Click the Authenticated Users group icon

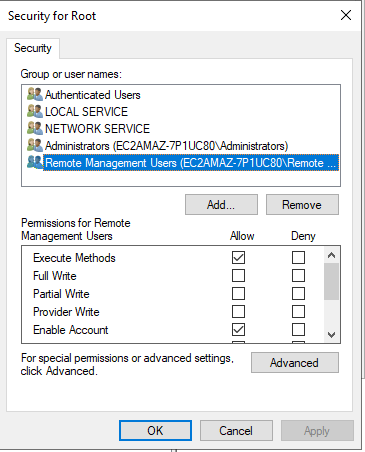click(35, 95)
